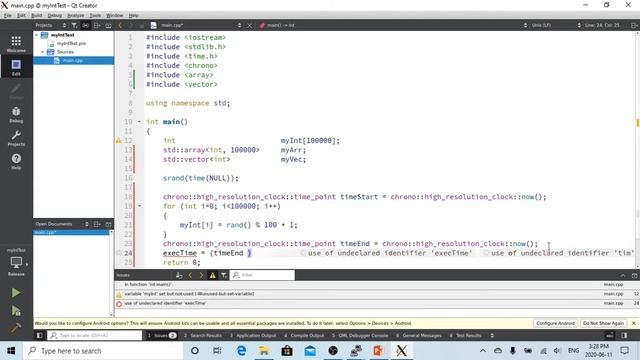Open the output panes list arrows
640x360 pixels.
point(492,336)
